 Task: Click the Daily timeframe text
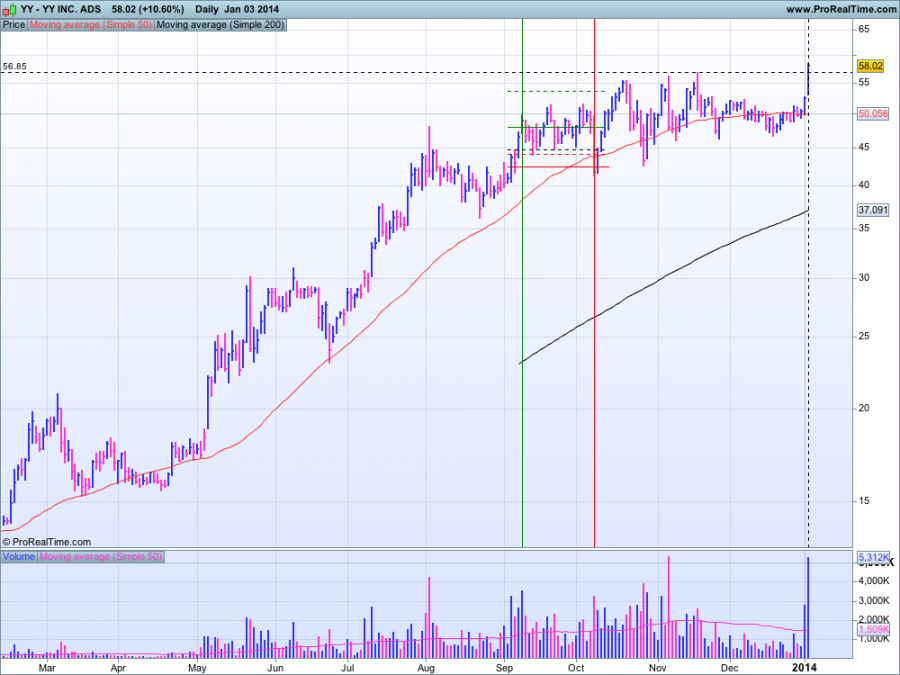click(x=207, y=9)
